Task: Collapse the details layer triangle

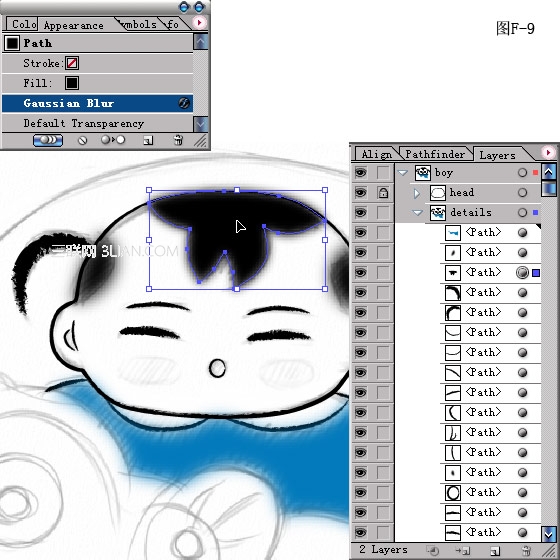Action: [x=418, y=213]
